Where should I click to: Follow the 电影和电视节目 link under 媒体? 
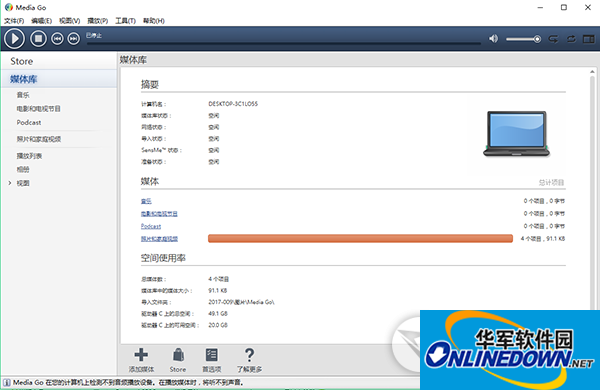click(x=159, y=214)
